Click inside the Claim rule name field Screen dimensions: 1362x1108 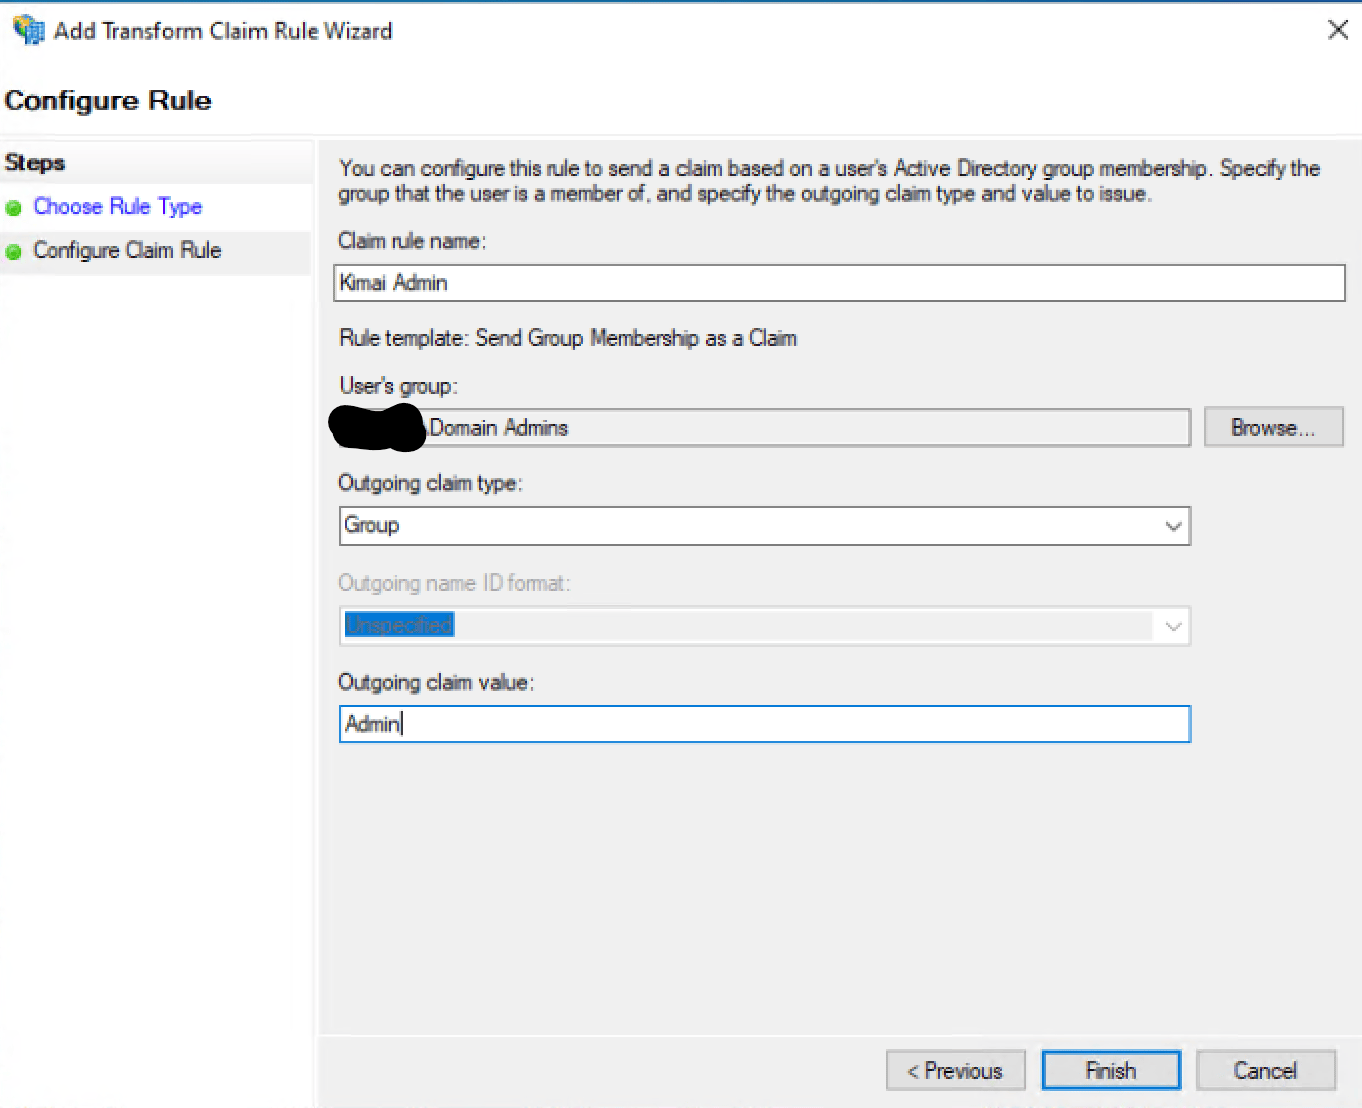[838, 283]
